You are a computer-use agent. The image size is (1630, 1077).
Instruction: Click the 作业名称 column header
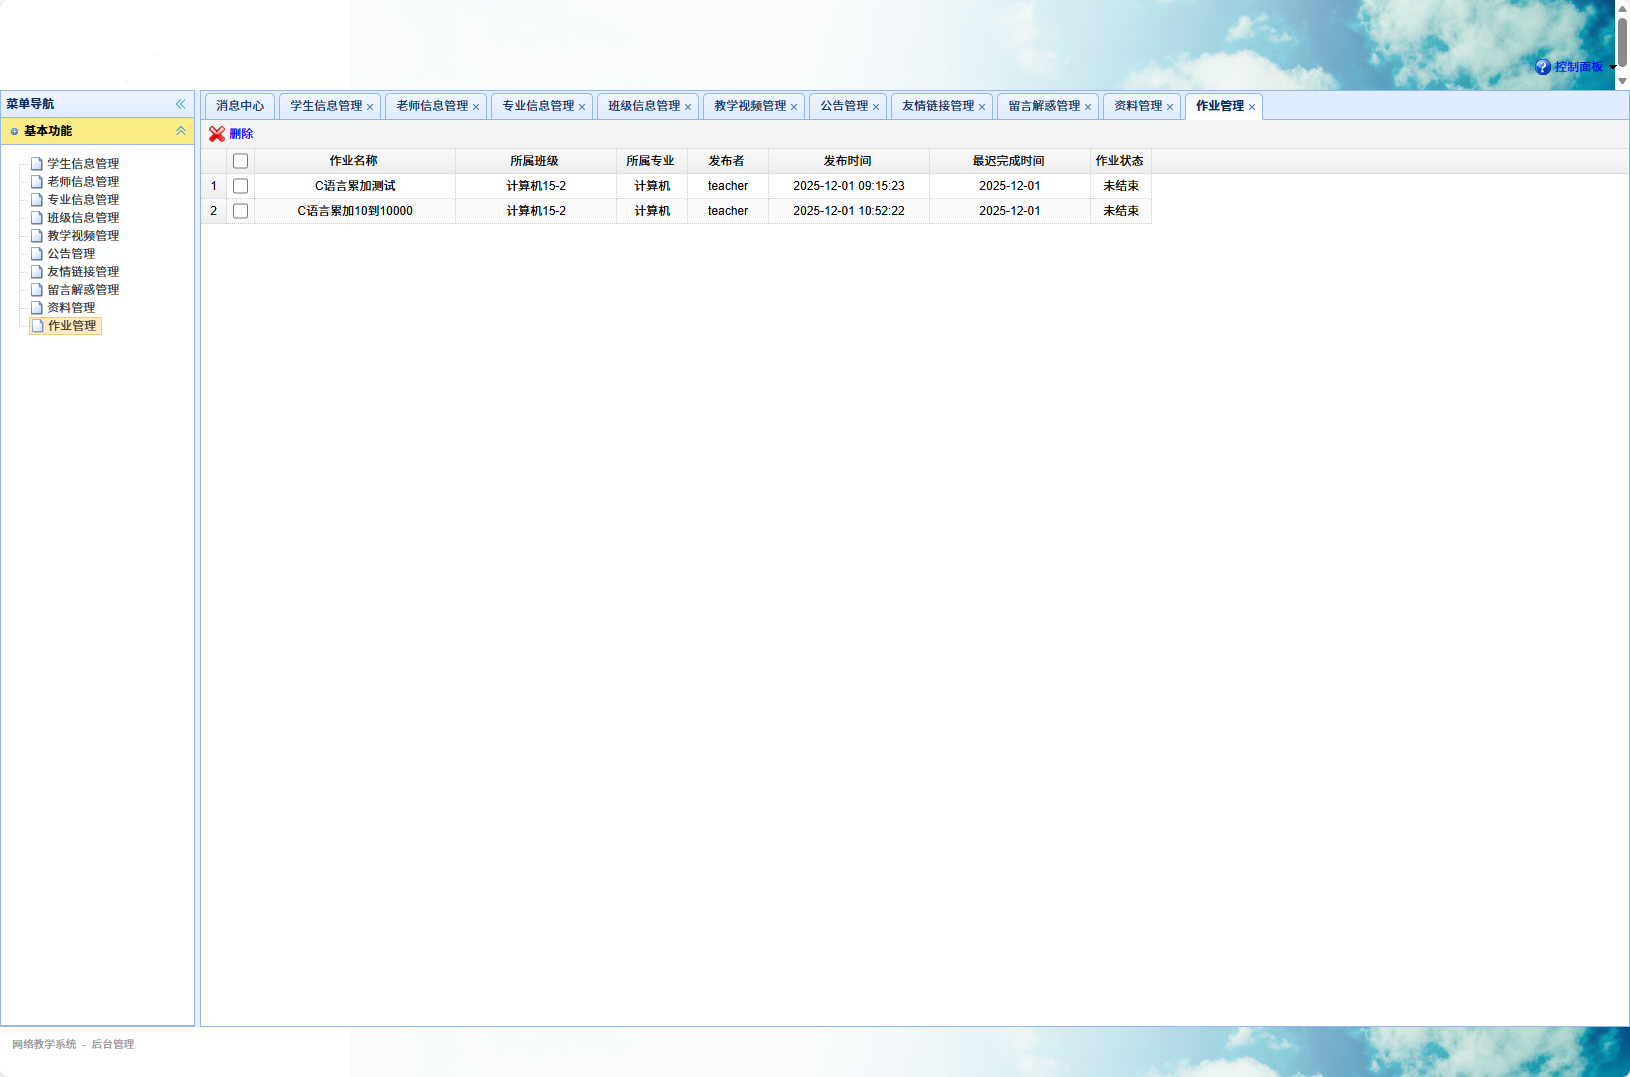(355, 161)
